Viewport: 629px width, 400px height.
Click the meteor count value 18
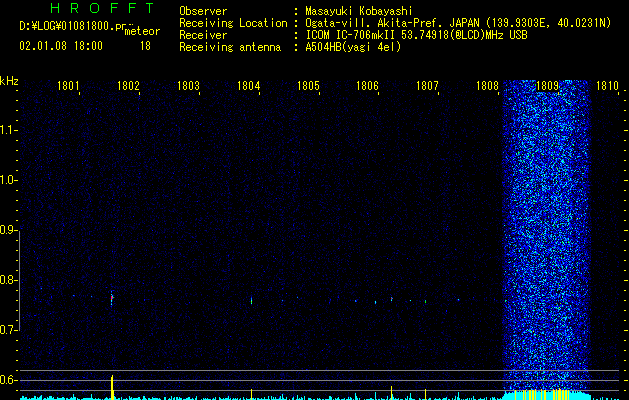145,46
